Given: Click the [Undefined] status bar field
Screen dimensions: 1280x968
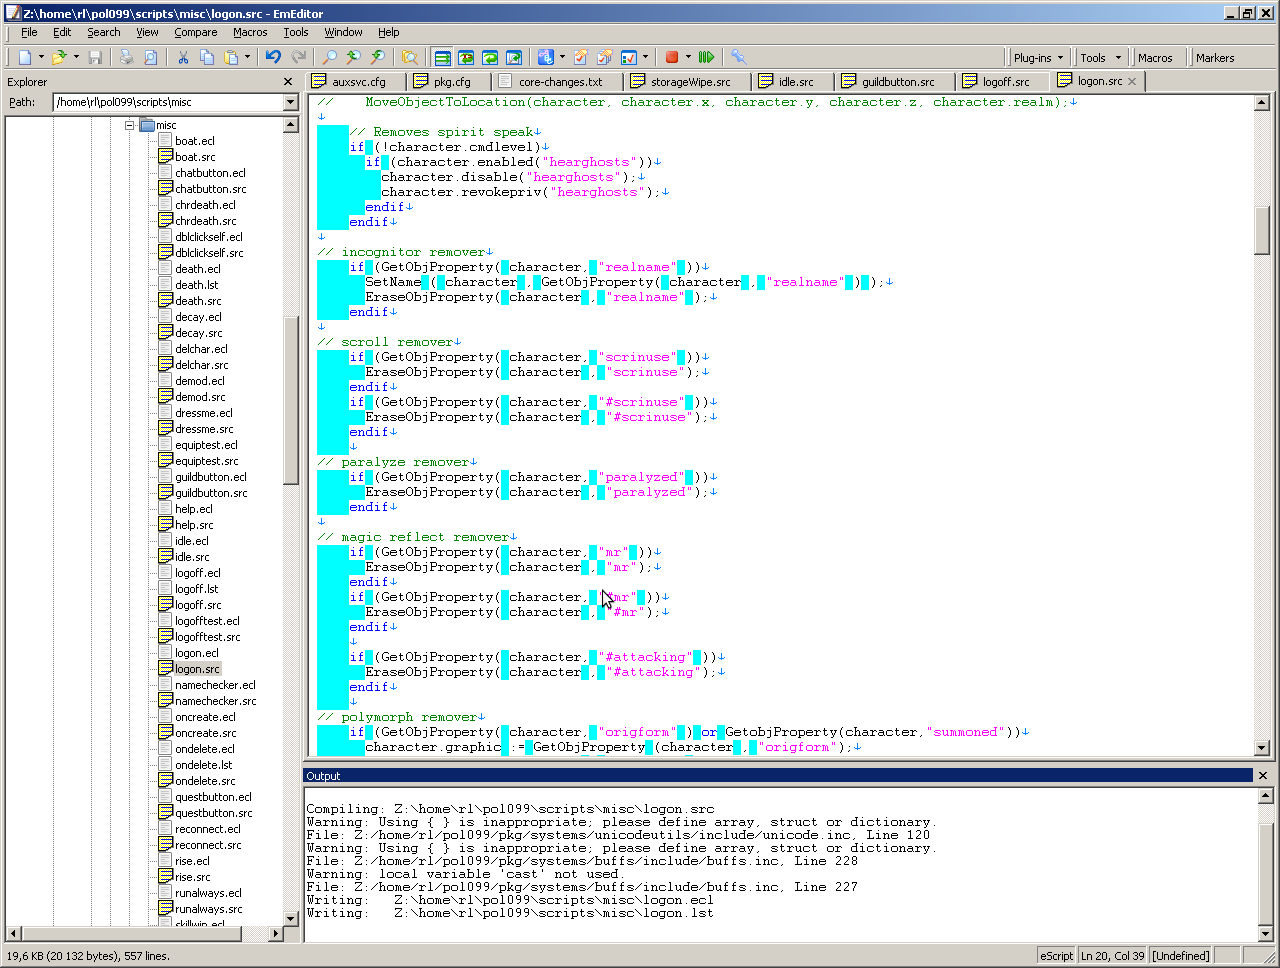Looking at the screenshot, I should point(1180,956).
